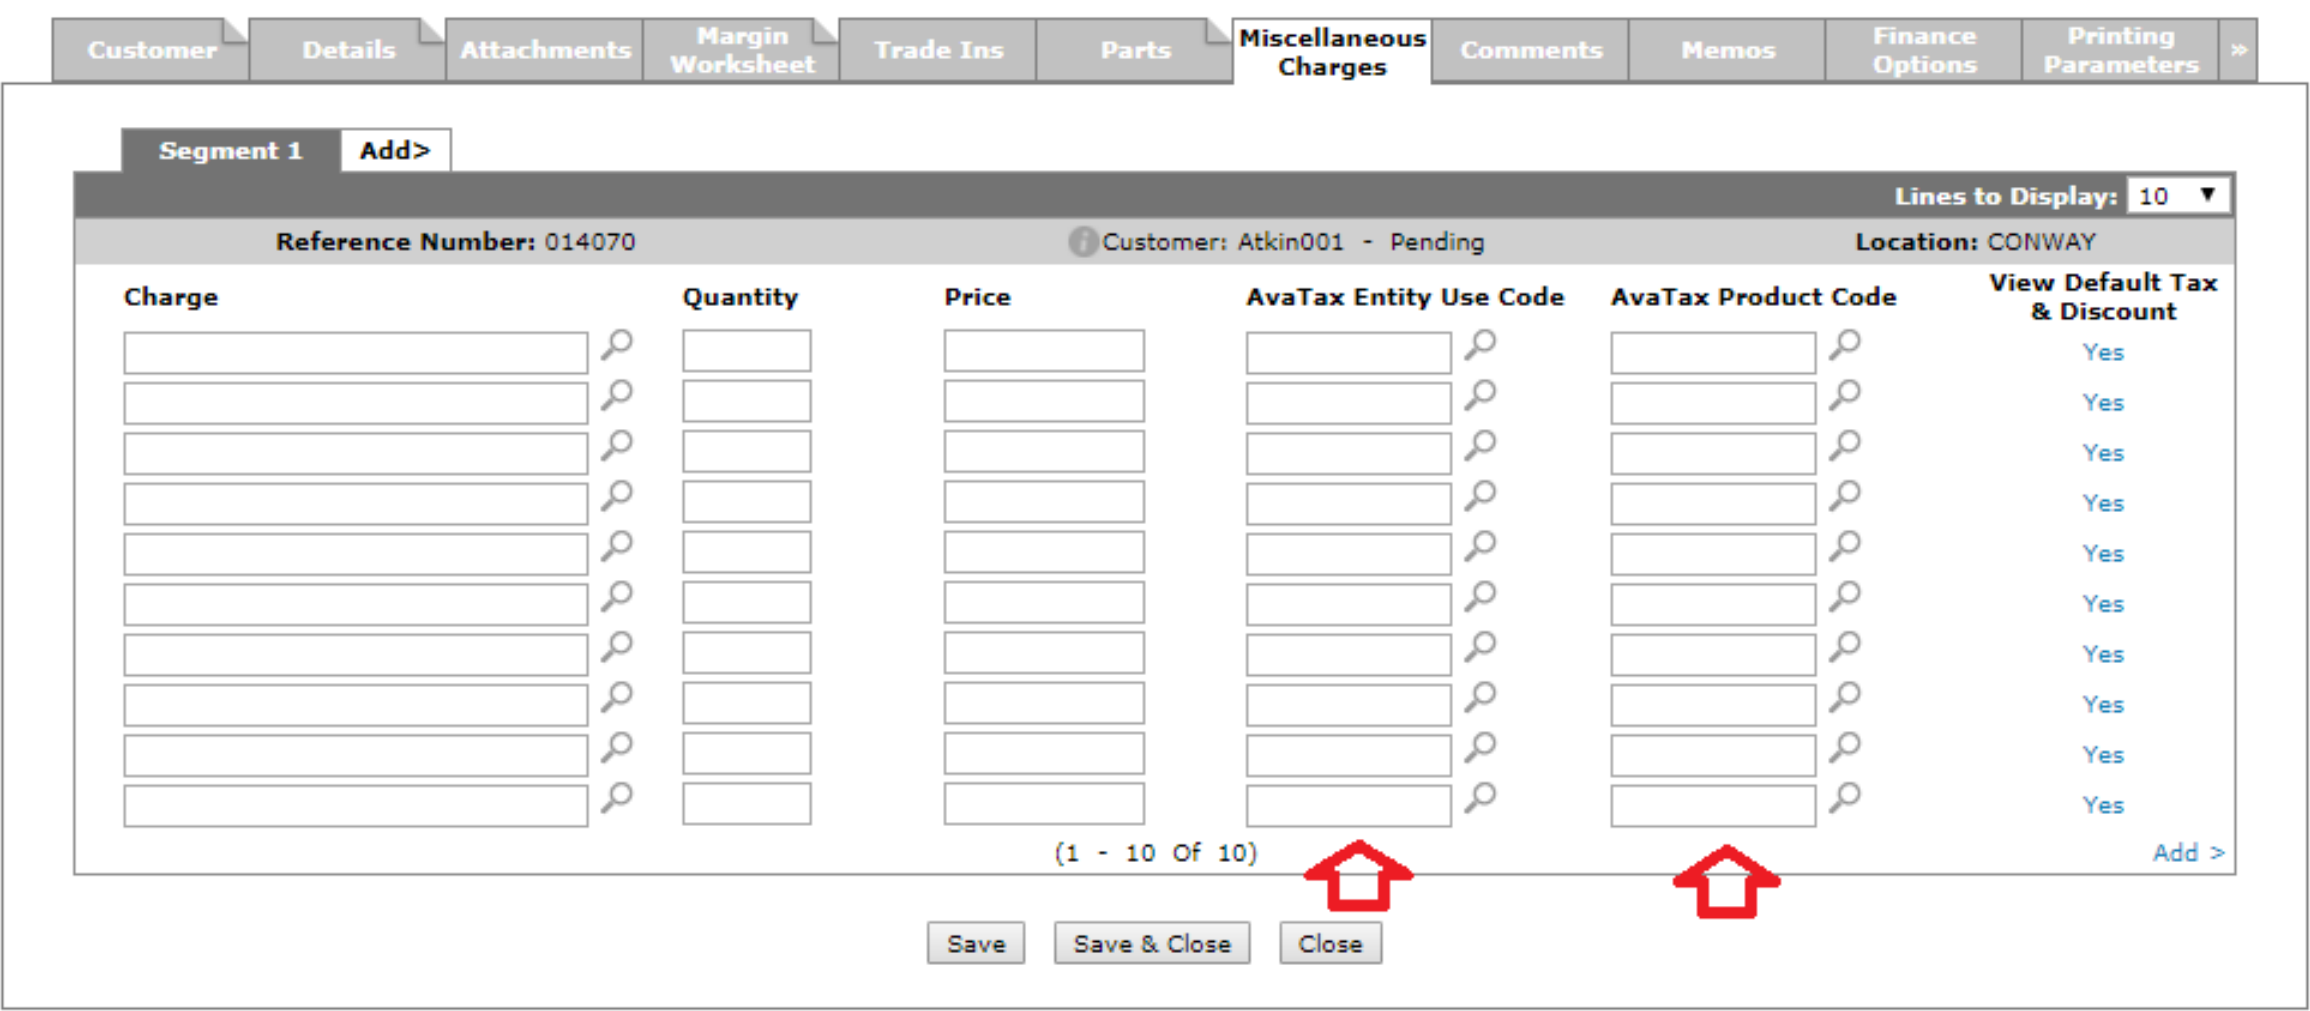Search AvaTax Product Code in first row
Image resolution: width=2310 pixels, height=1011 pixels.
pos(1845,346)
